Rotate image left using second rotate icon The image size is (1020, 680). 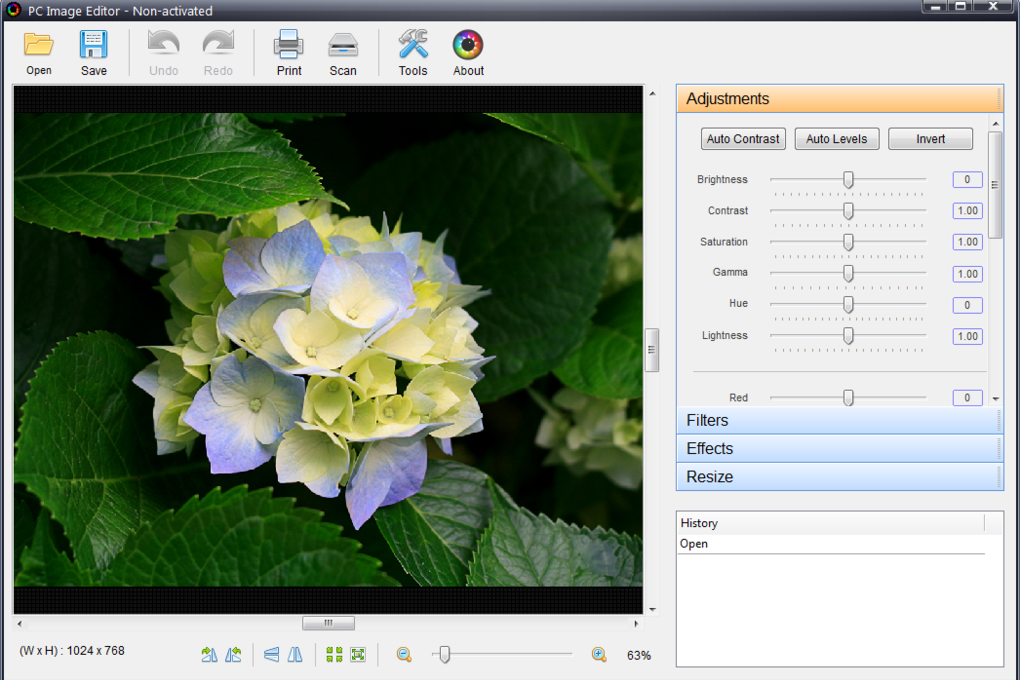pyautogui.click(x=234, y=655)
